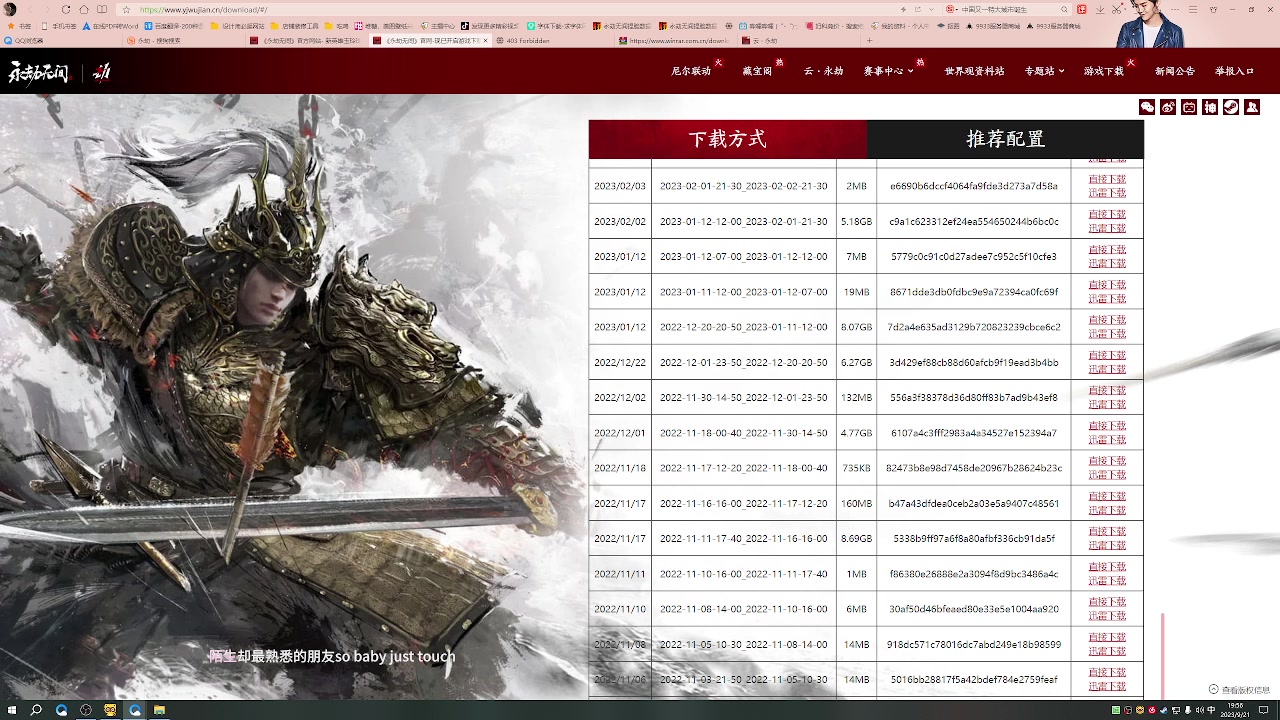Image resolution: width=1280 pixels, height=720 pixels.
Task: Switch to the 推荐配置 tab
Action: coord(1005,139)
